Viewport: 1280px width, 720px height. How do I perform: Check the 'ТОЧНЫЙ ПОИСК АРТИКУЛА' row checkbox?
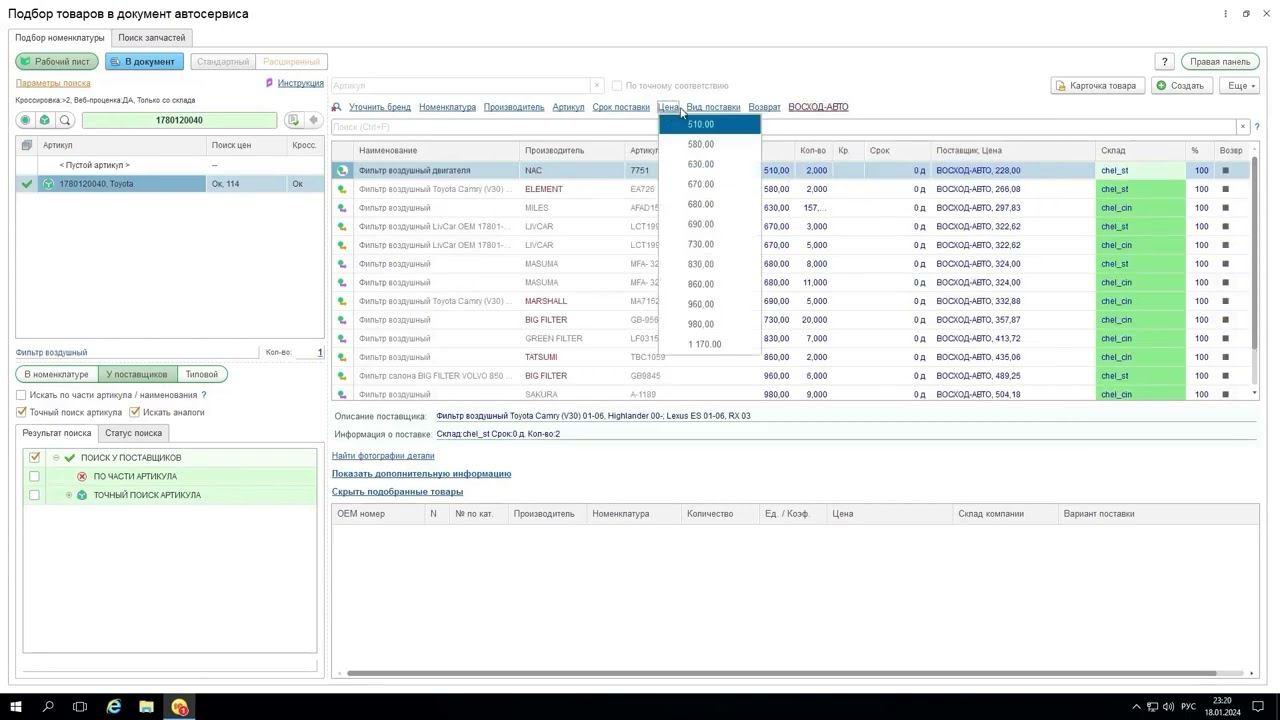tap(34, 496)
